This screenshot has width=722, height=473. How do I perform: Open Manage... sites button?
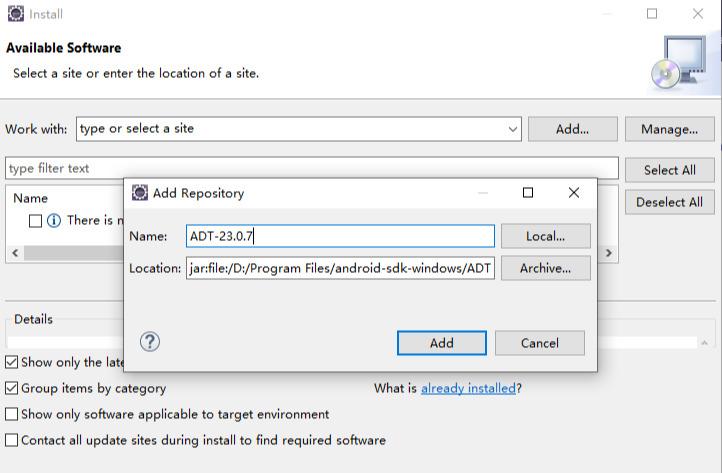[x=670, y=129]
